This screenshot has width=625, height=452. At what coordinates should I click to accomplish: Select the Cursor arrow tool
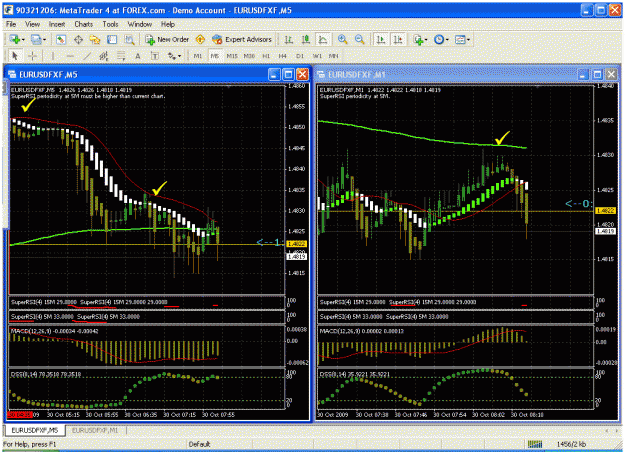[x=15, y=56]
